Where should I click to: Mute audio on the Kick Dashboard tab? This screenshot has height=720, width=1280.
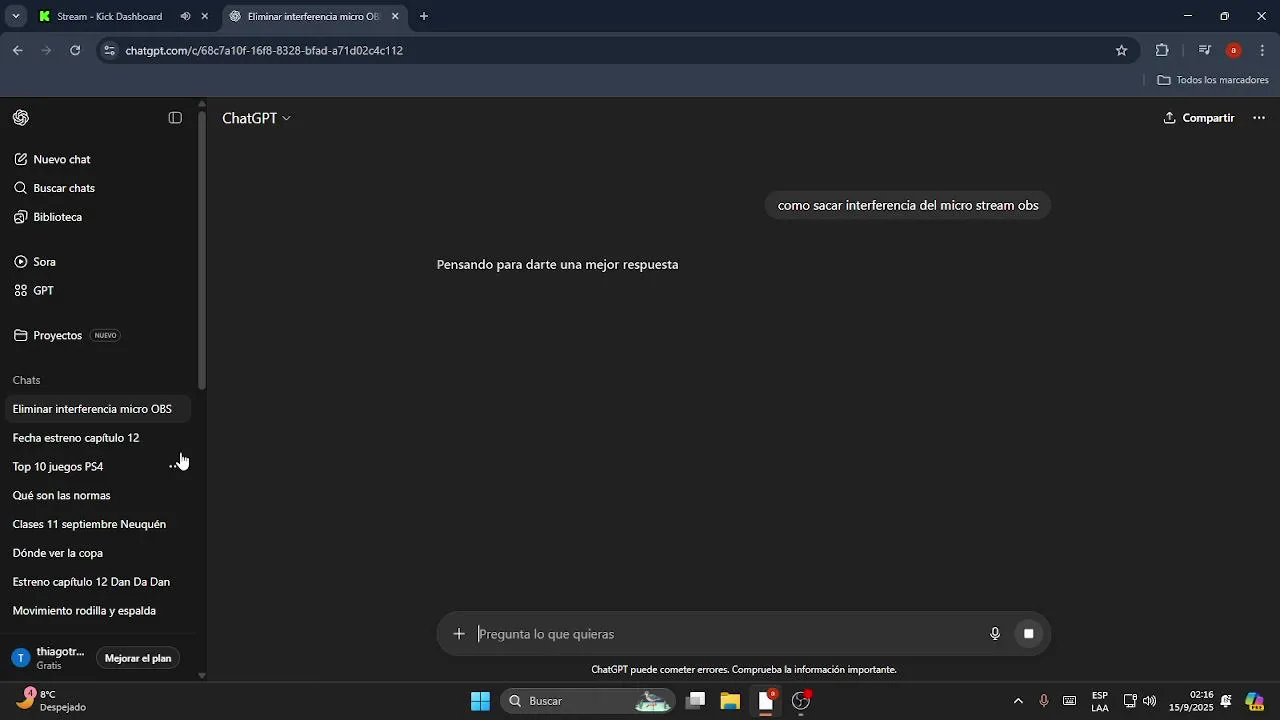click(185, 17)
